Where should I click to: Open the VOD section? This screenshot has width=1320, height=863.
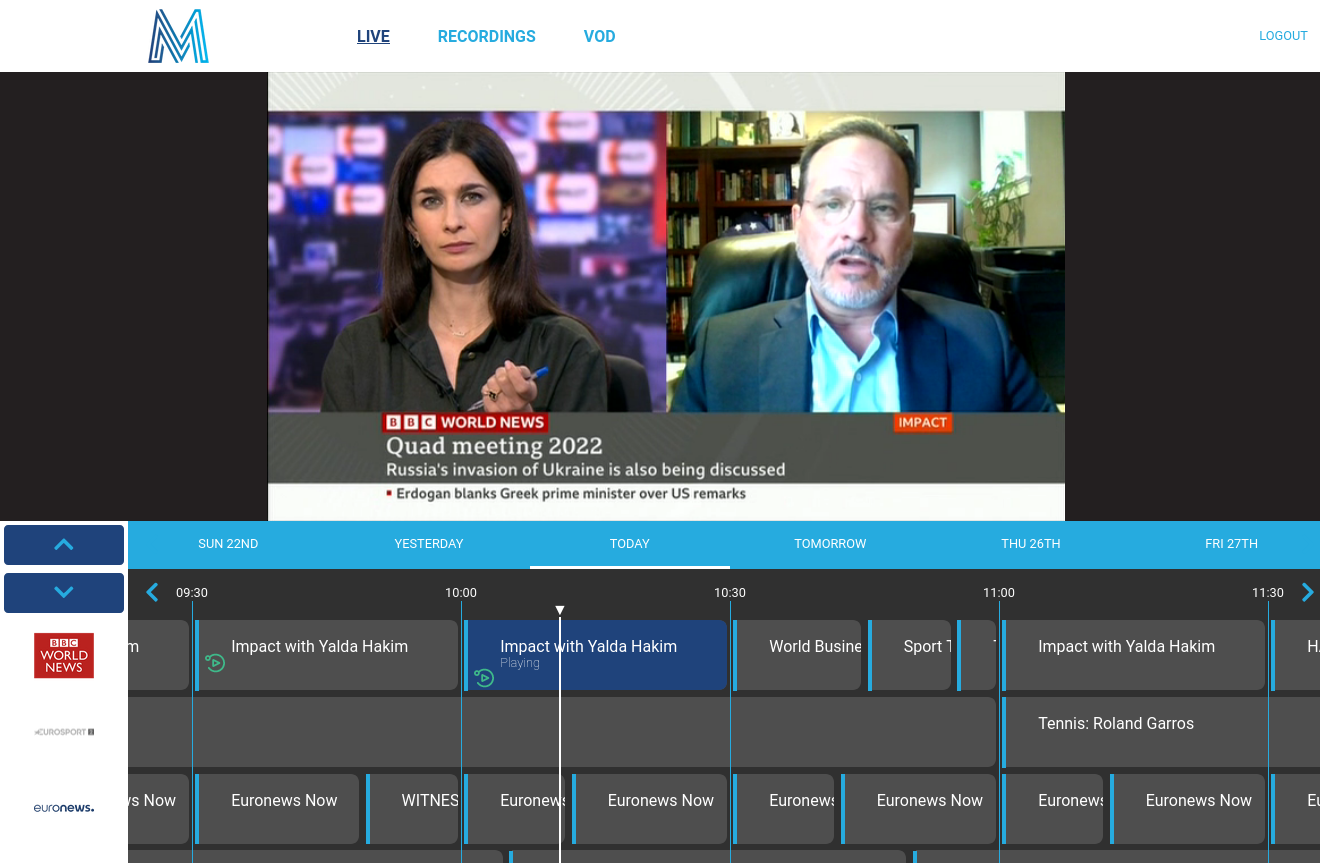point(599,37)
